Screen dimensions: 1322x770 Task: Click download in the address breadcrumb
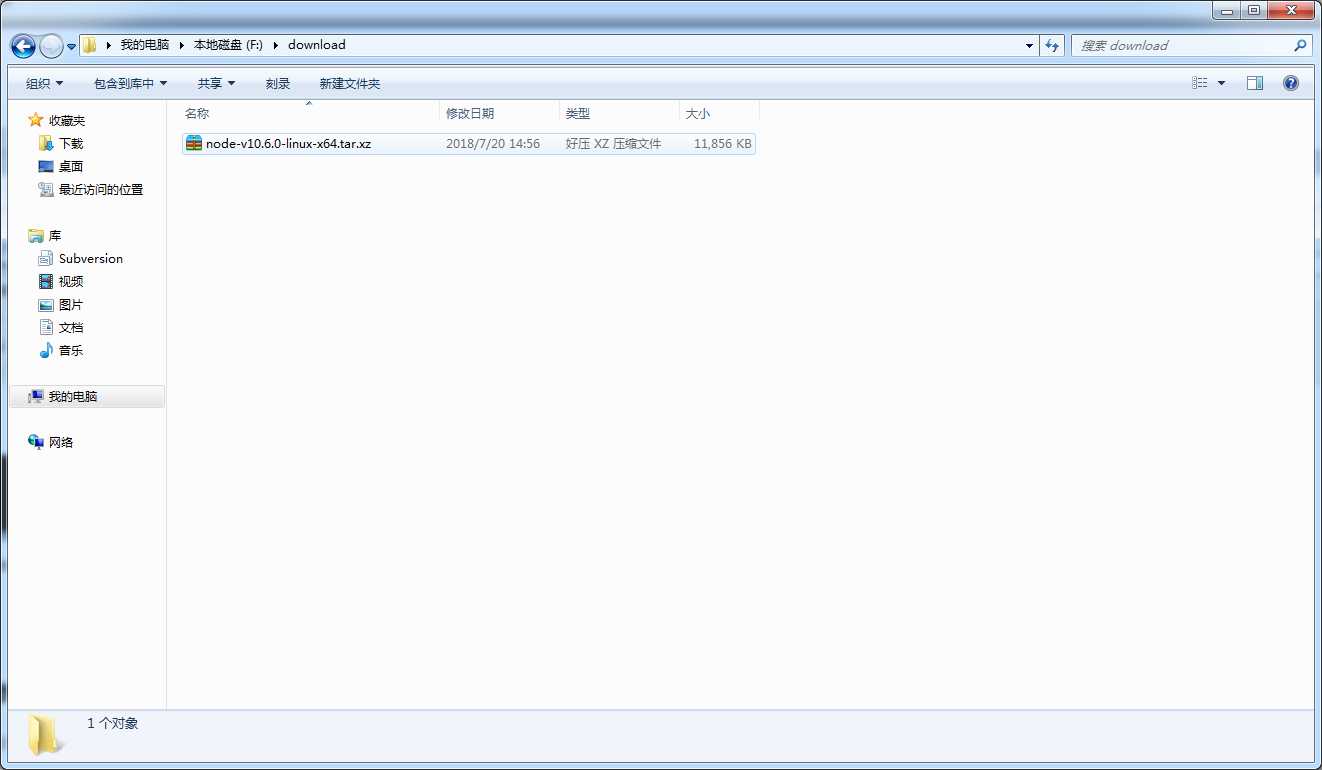[x=317, y=45]
